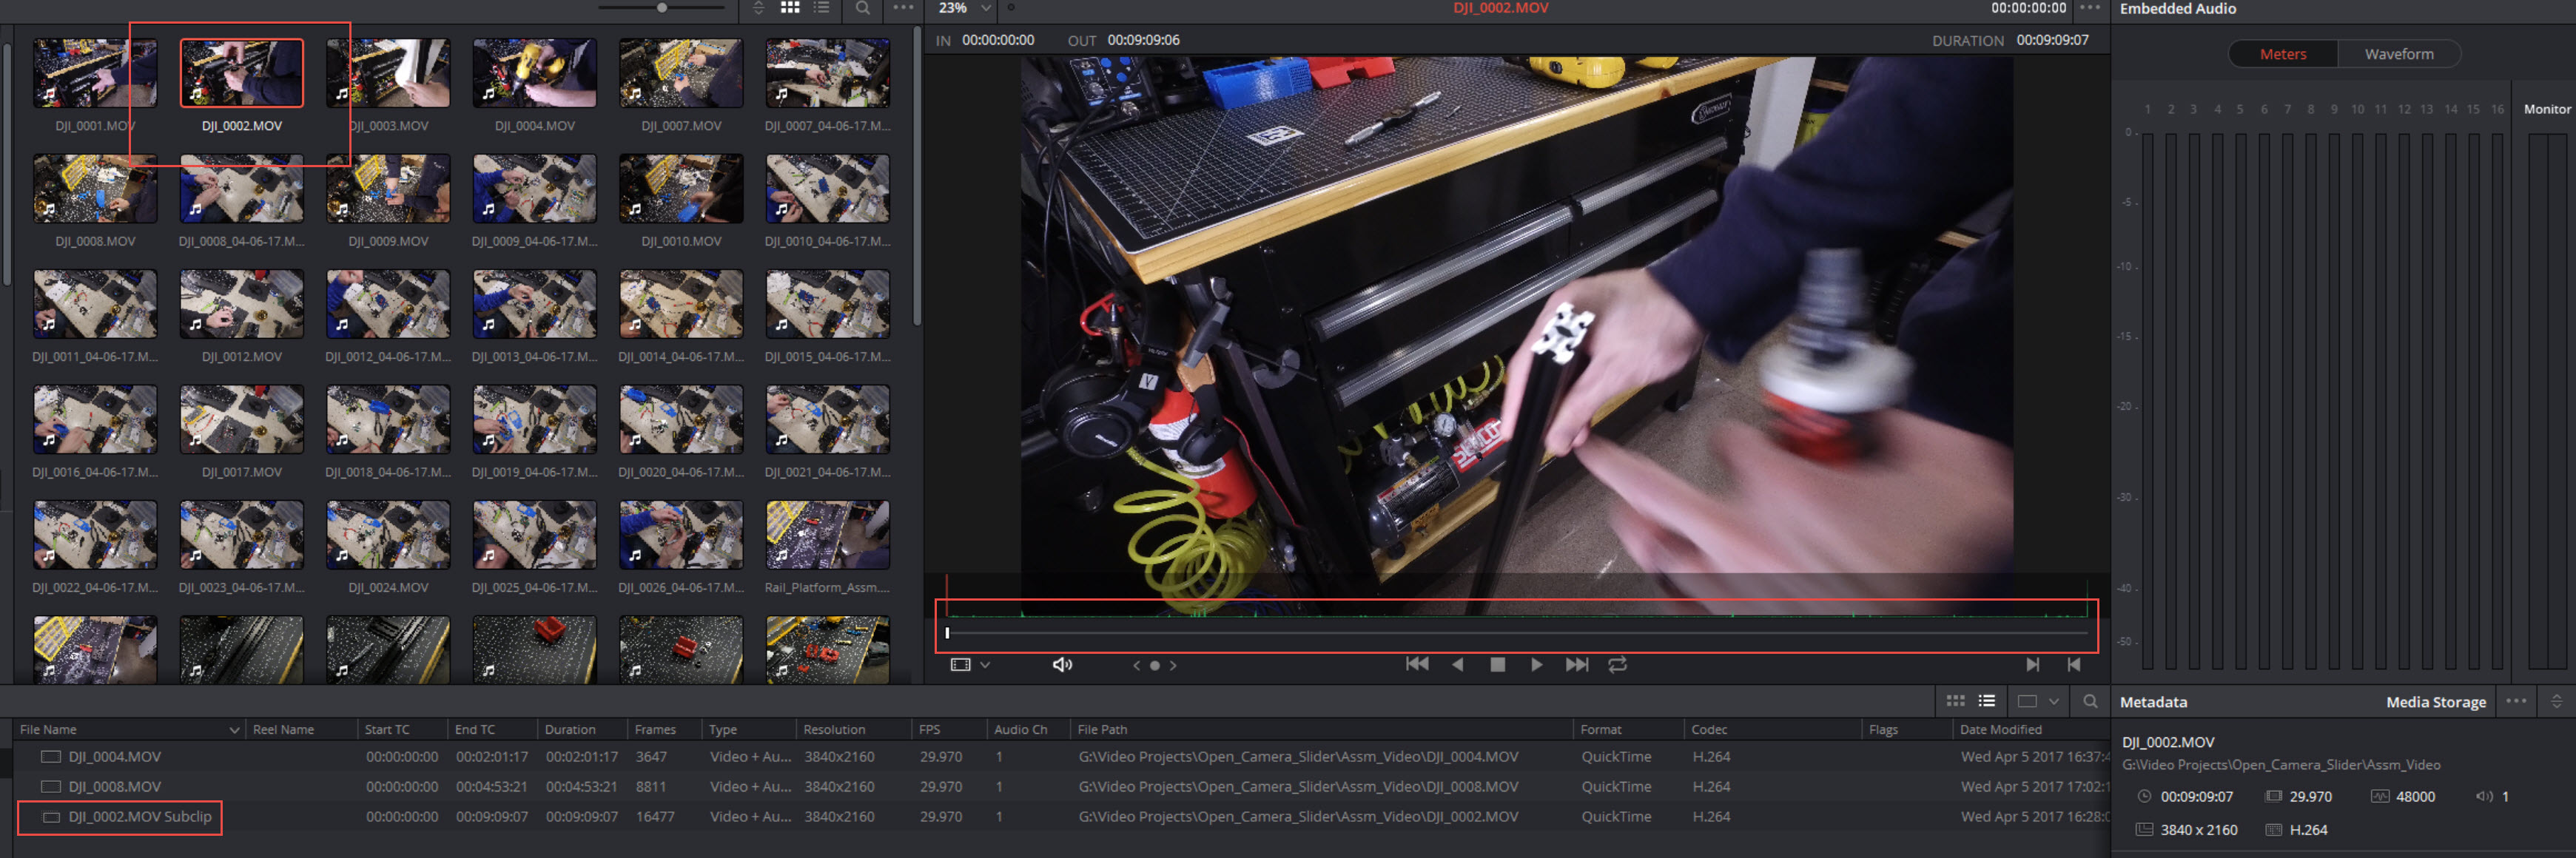
Task: Select the Metadata panel header
Action: pos(2152,702)
